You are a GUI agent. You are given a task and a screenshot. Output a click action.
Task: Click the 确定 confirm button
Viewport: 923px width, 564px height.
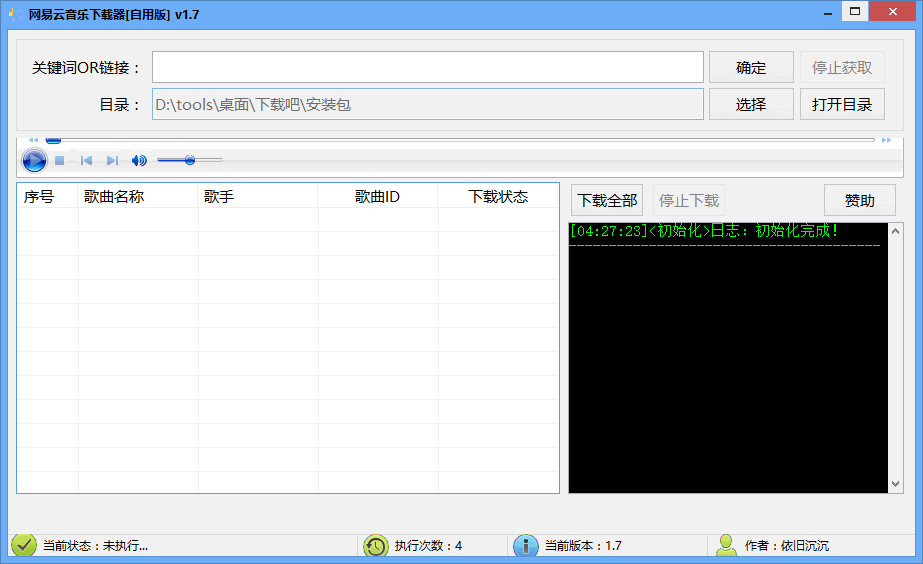pos(751,67)
